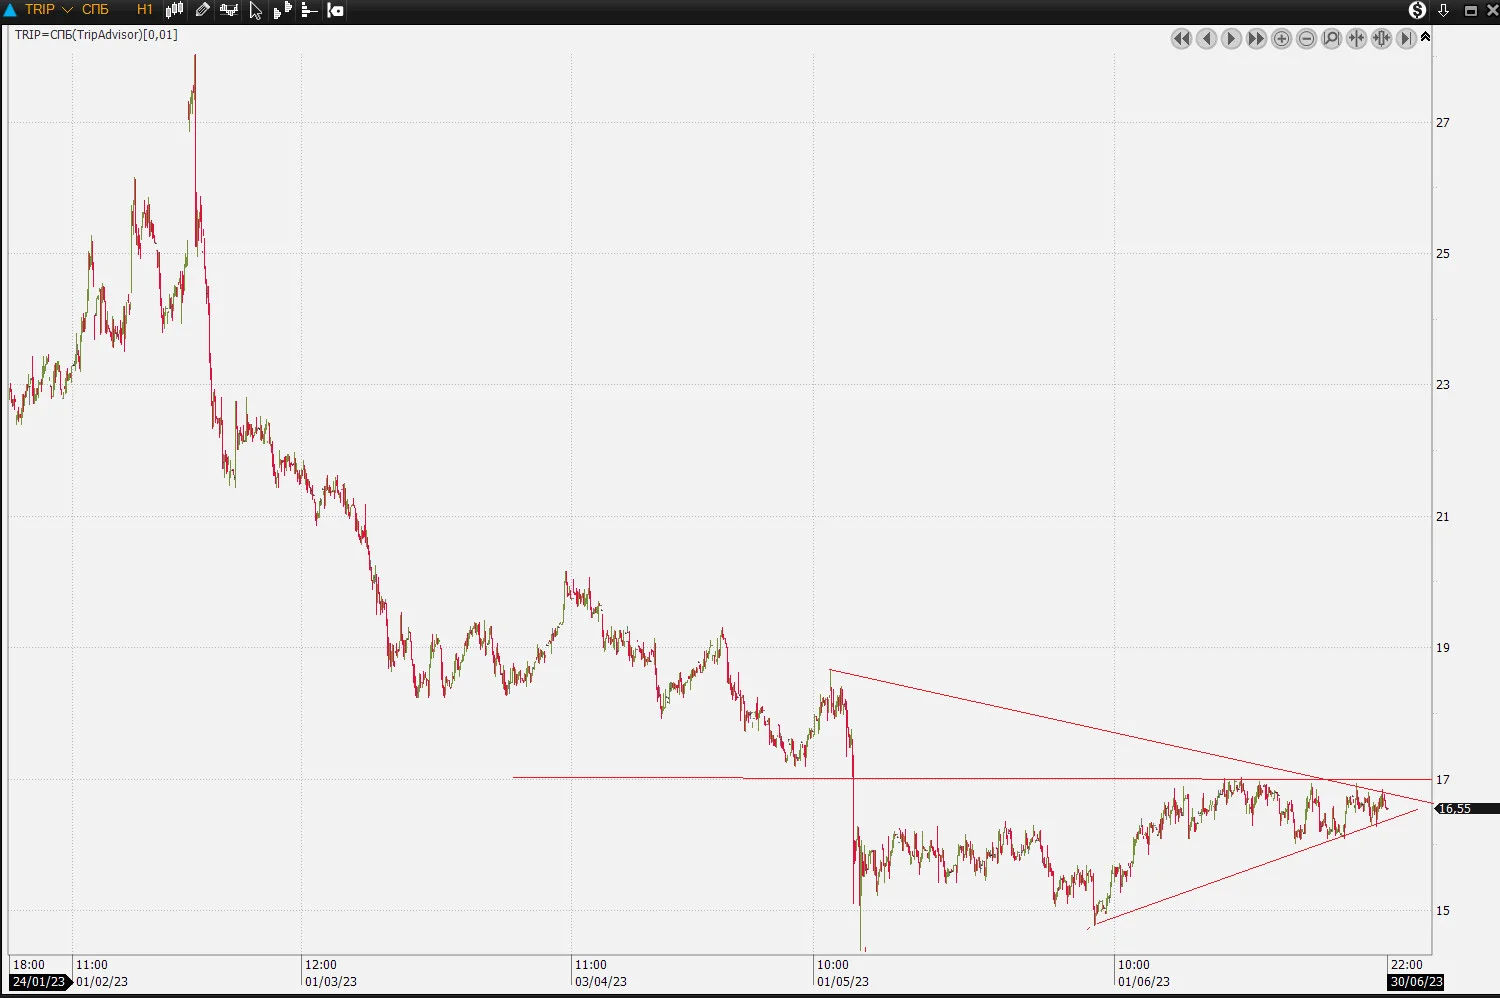Click the dollar sign icon
Image resolution: width=1500 pixels, height=998 pixels.
1417,10
